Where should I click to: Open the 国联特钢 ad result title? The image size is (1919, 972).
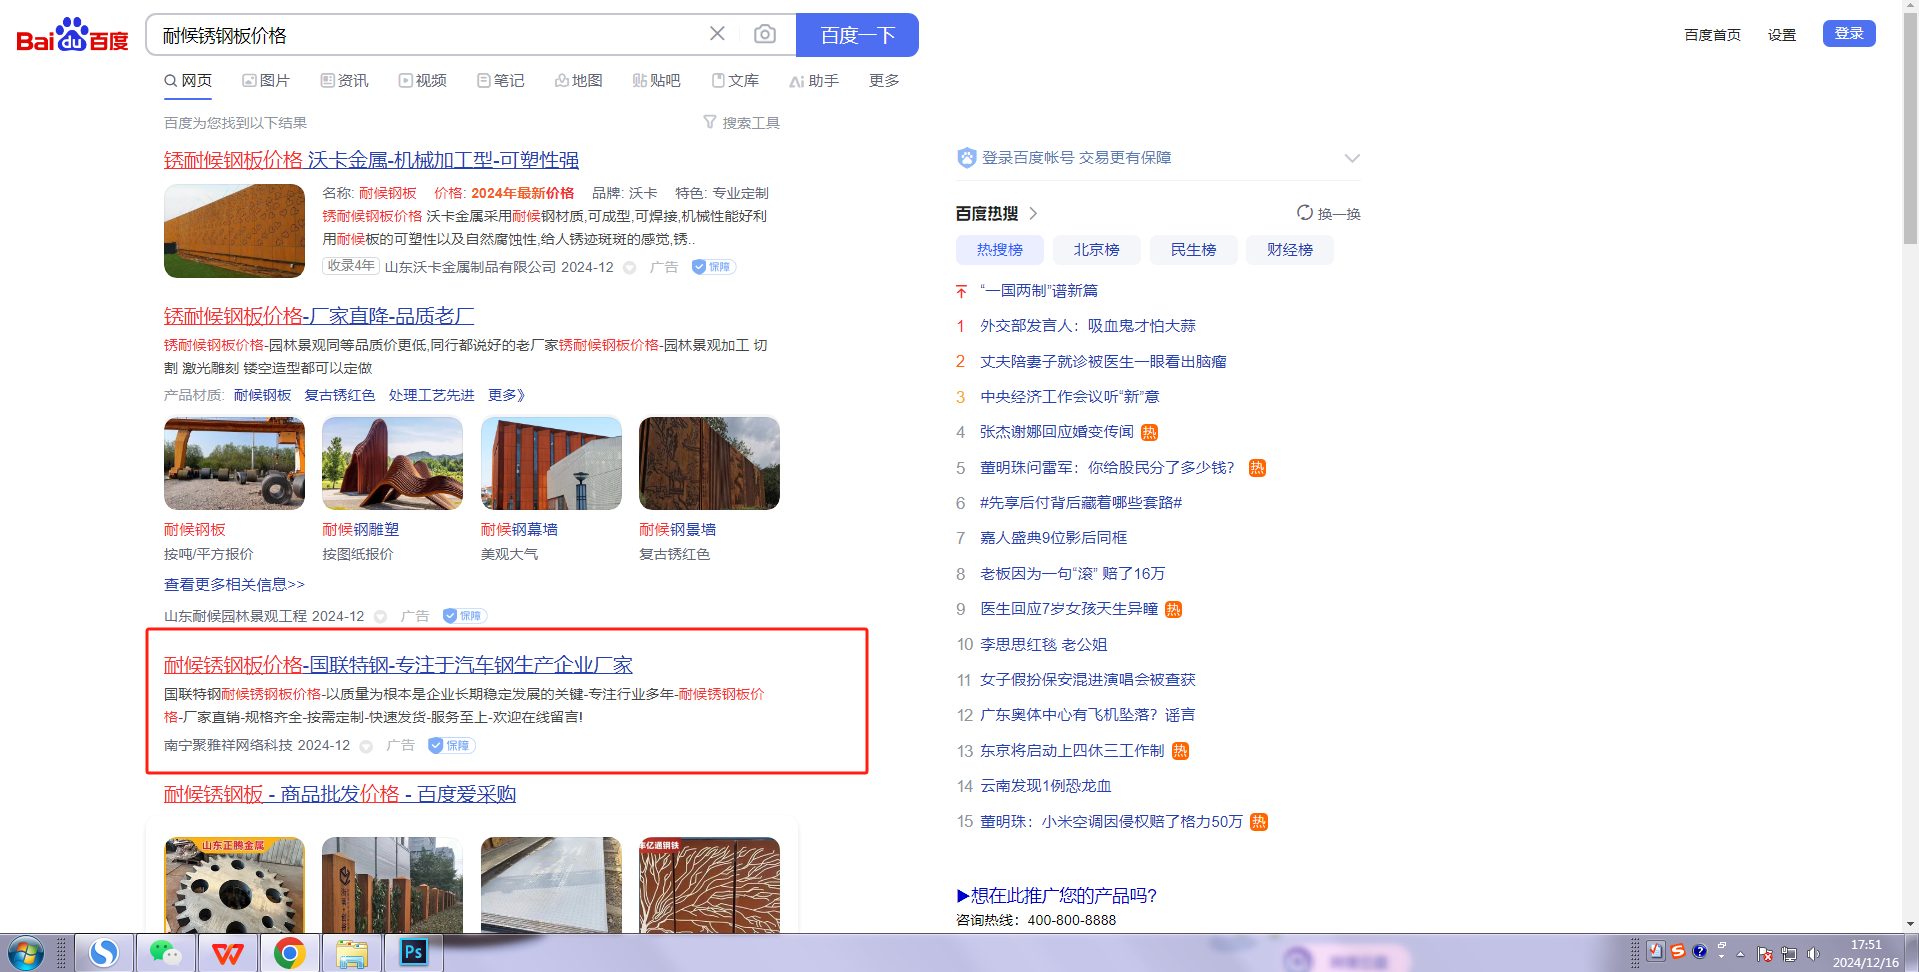pos(398,665)
